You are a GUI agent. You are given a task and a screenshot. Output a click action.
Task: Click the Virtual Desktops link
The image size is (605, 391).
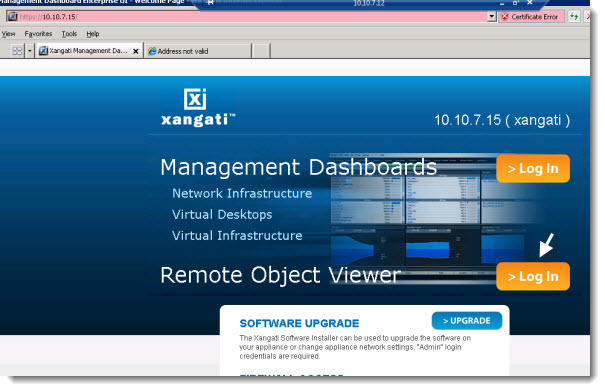click(222, 215)
